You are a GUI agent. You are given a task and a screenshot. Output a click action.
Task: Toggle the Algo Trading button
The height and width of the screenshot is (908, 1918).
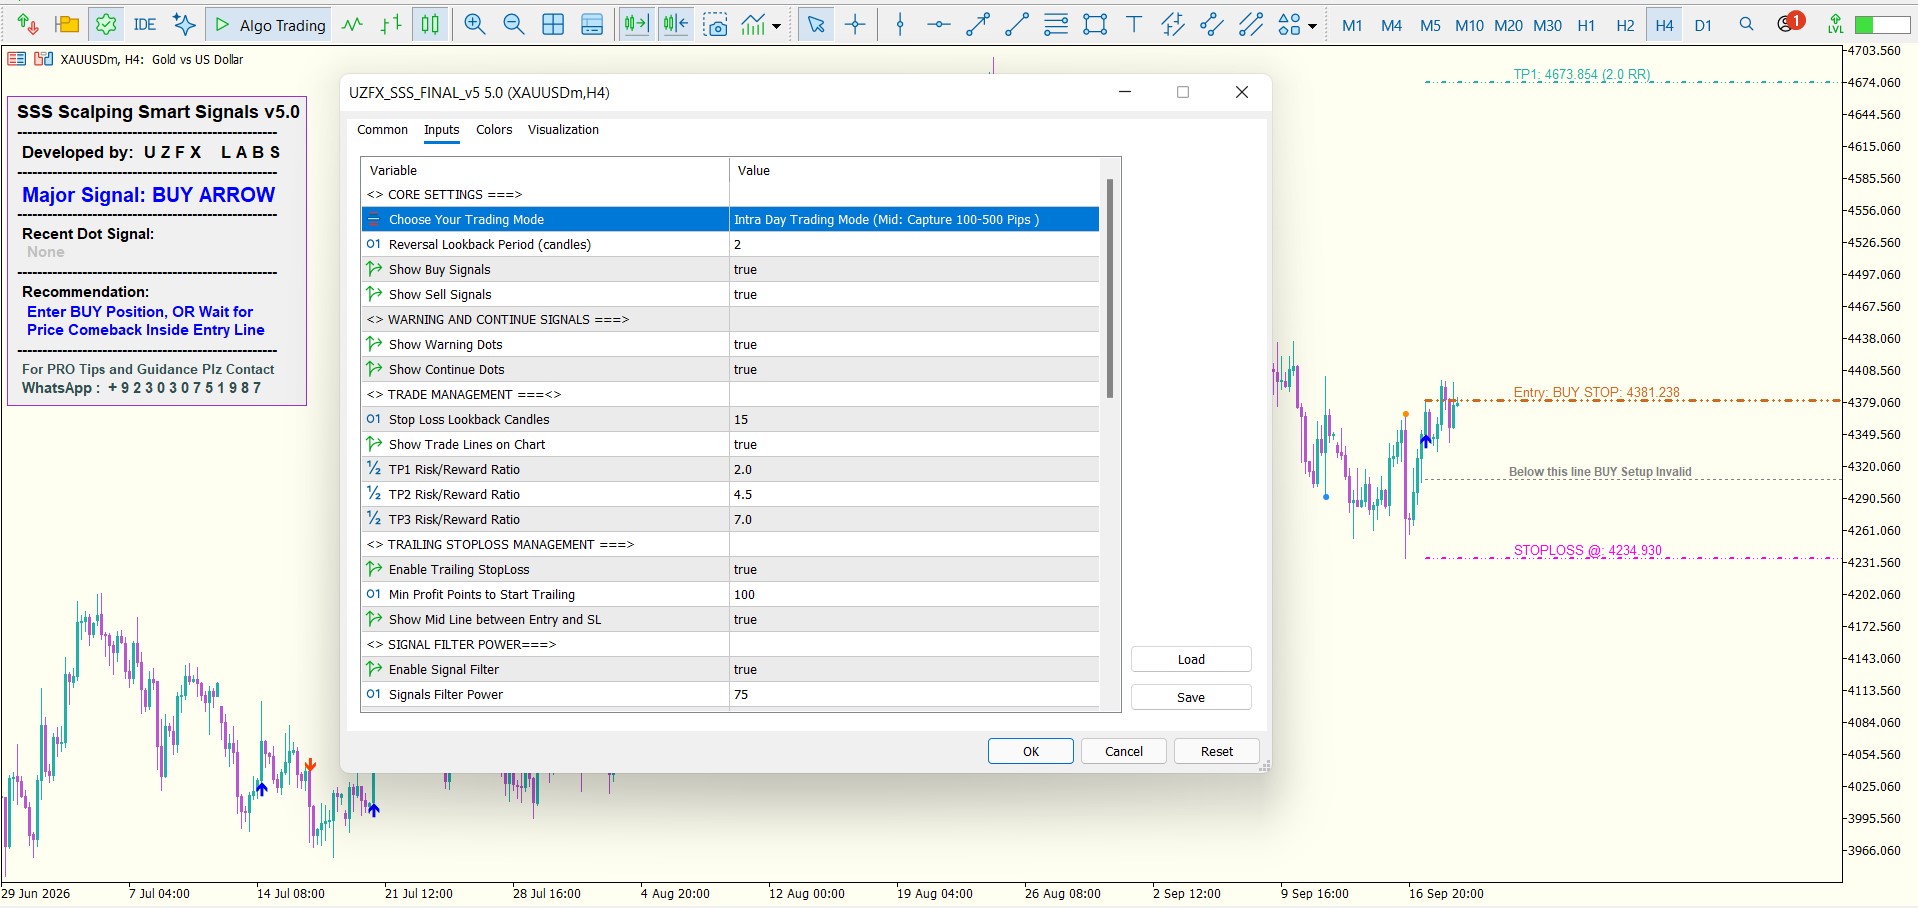[x=270, y=25]
